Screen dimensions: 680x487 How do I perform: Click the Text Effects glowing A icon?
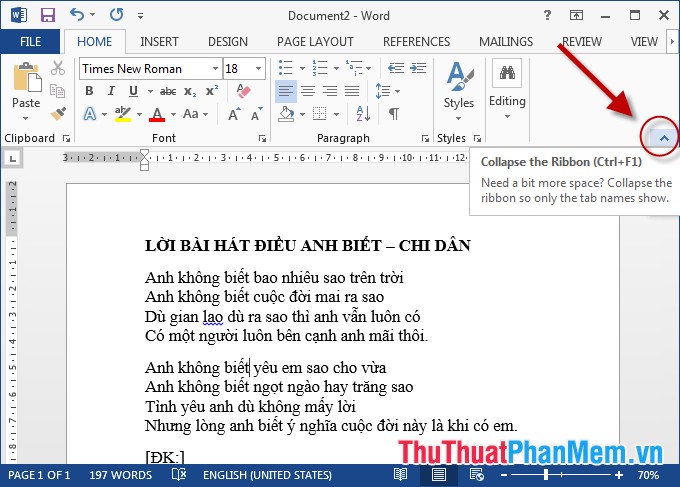pos(90,114)
